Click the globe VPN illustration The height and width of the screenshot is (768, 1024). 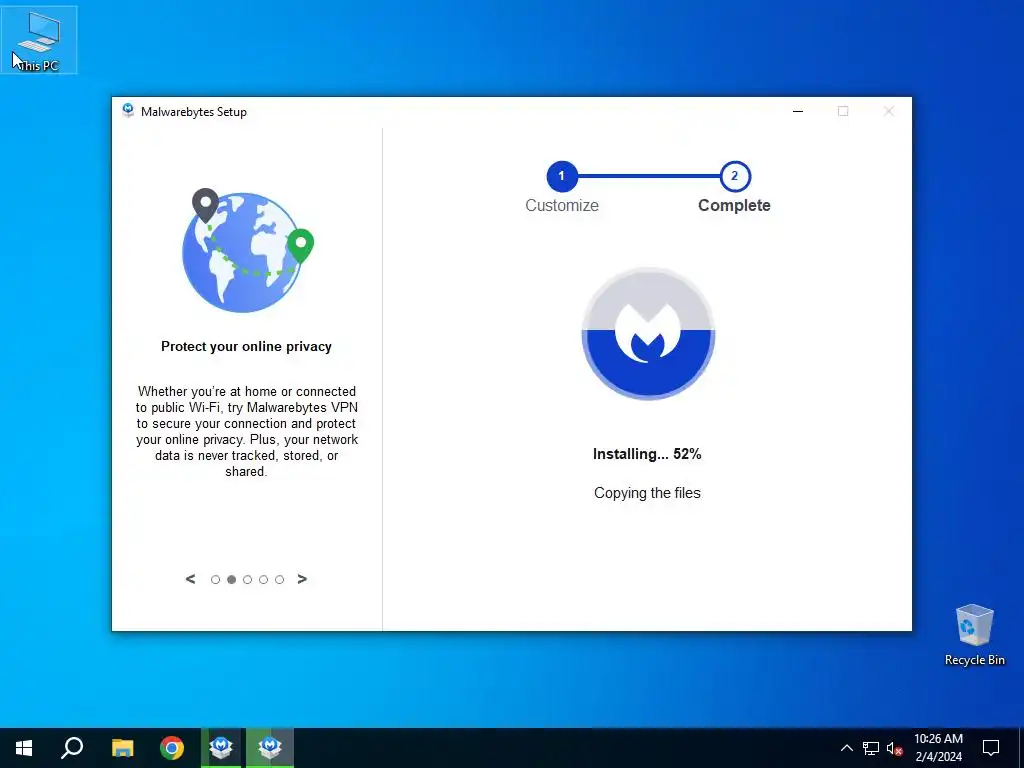tap(248, 250)
